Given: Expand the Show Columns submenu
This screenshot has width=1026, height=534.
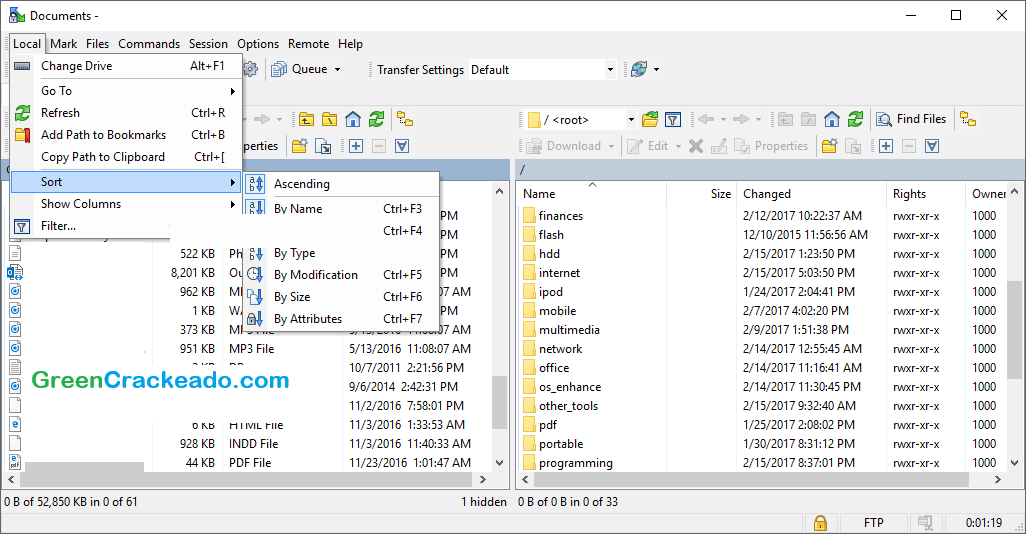Looking at the screenshot, I should [x=126, y=204].
